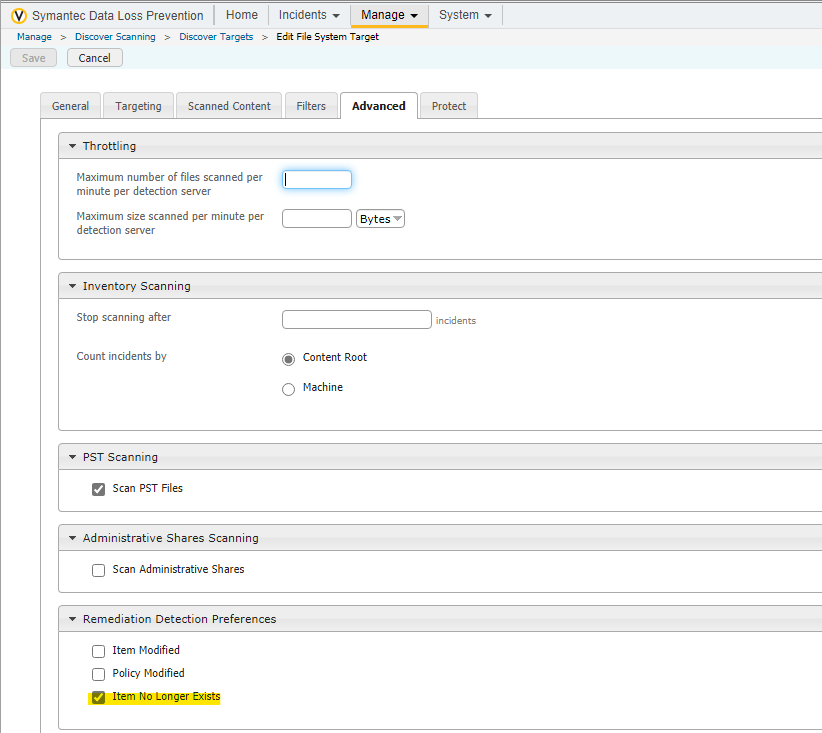Viewport: 822px width, 733px height.
Task: Open the System dropdown menu
Action: (x=465, y=15)
